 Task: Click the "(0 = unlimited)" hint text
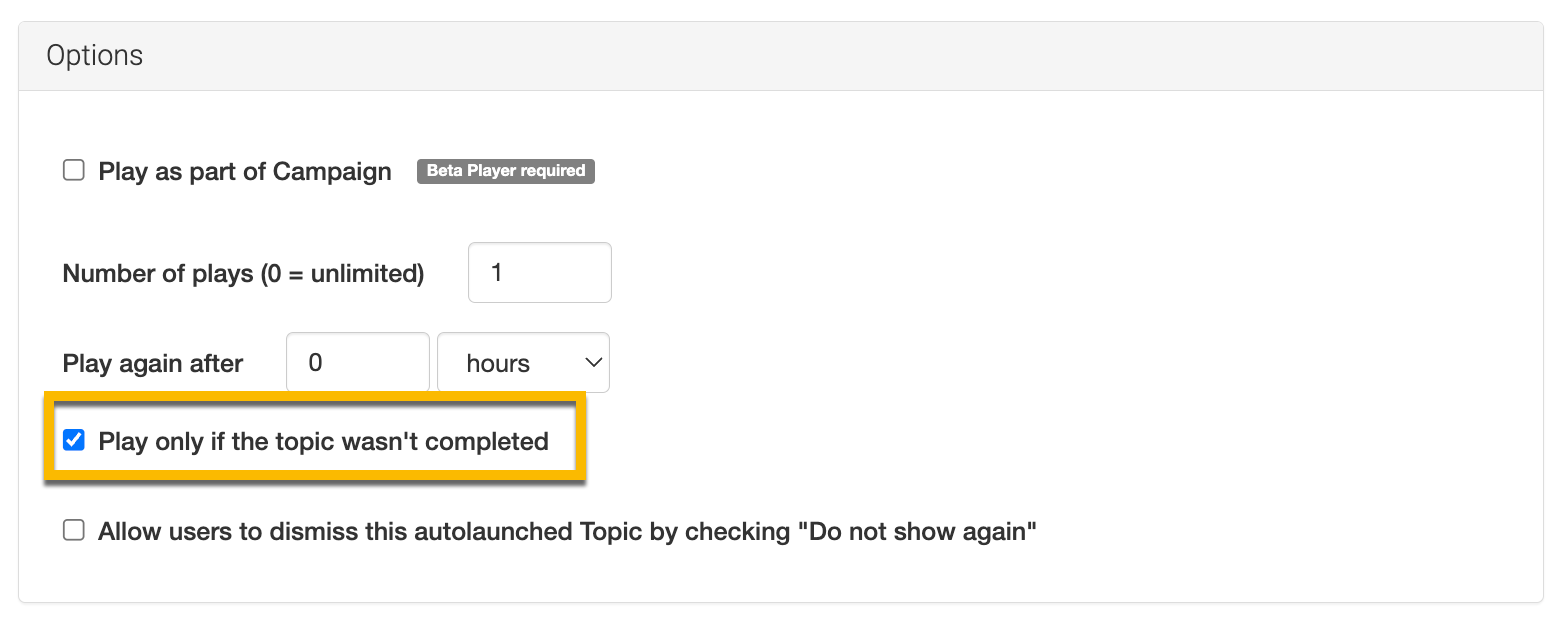pos(343,274)
